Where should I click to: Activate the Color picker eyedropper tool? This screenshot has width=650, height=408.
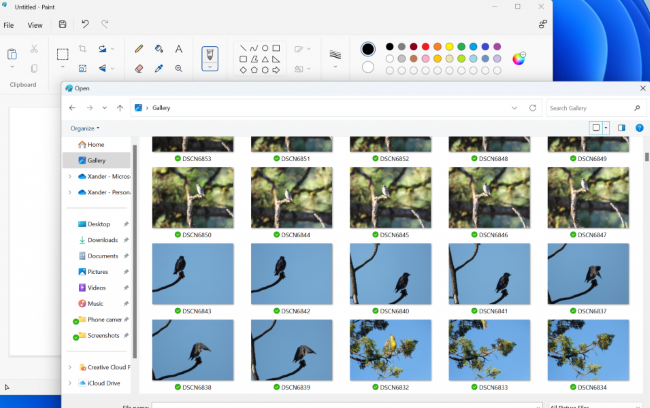pyautogui.click(x=158, y=69)
